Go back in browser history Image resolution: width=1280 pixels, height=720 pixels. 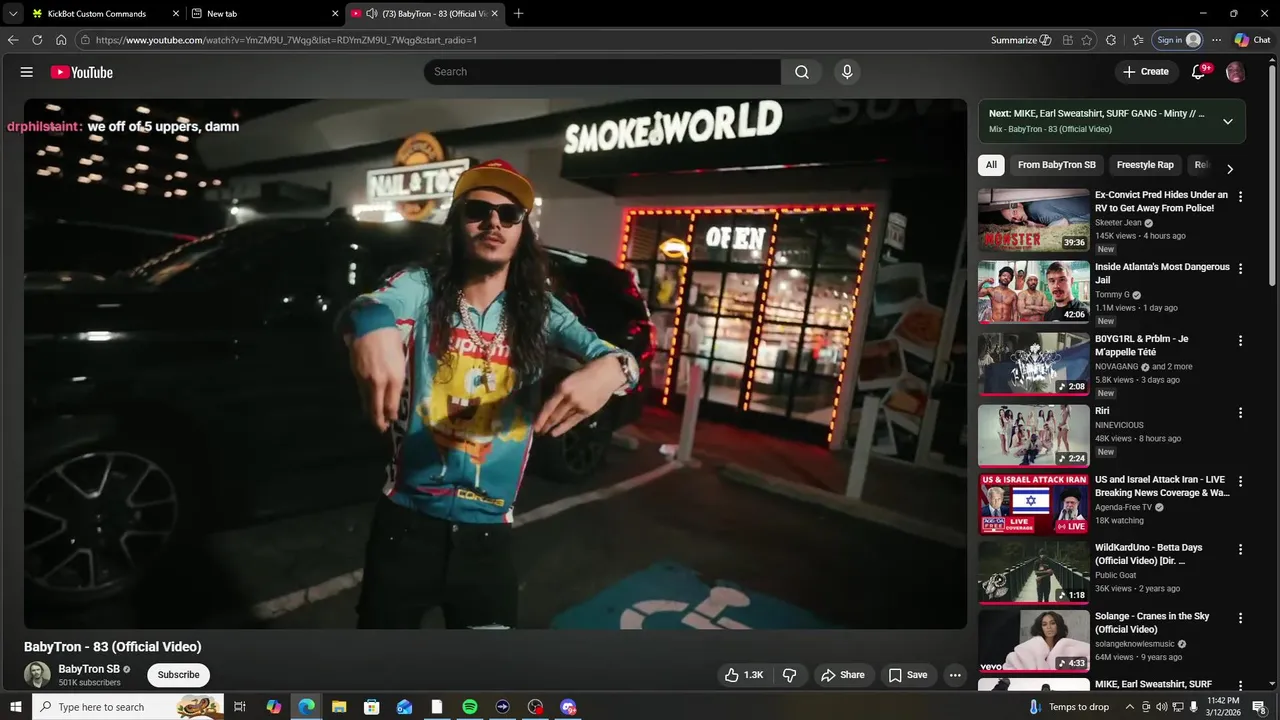(x=13, y=40)
